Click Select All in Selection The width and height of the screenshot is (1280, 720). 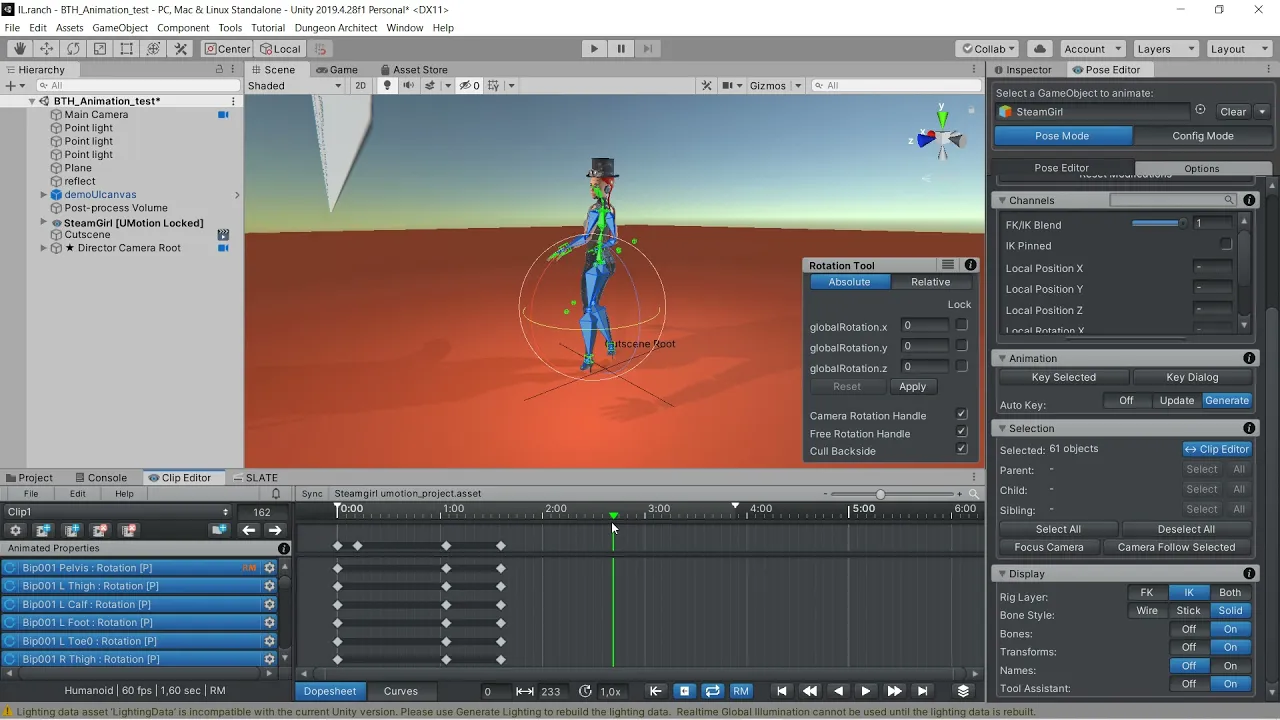click(x=1058, y=529)
